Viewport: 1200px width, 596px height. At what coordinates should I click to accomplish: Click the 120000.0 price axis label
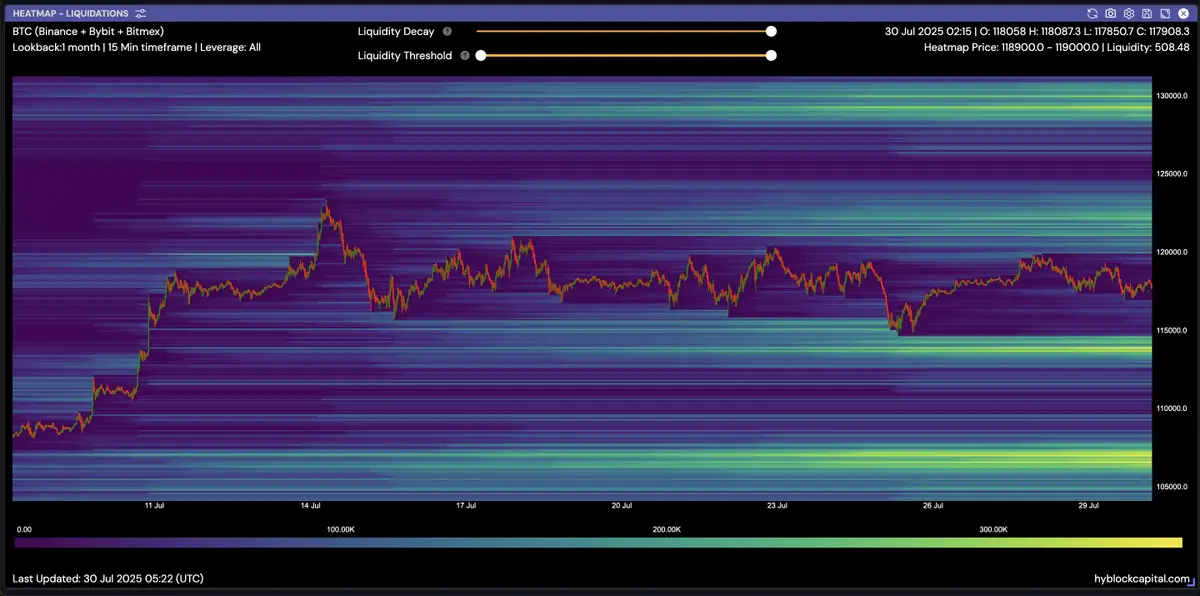[x=1172, y=252]
